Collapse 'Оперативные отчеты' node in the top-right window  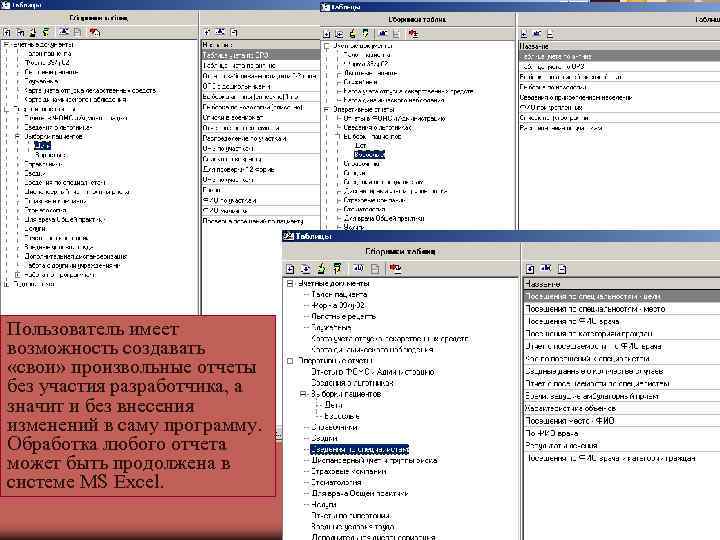[327, 109]
